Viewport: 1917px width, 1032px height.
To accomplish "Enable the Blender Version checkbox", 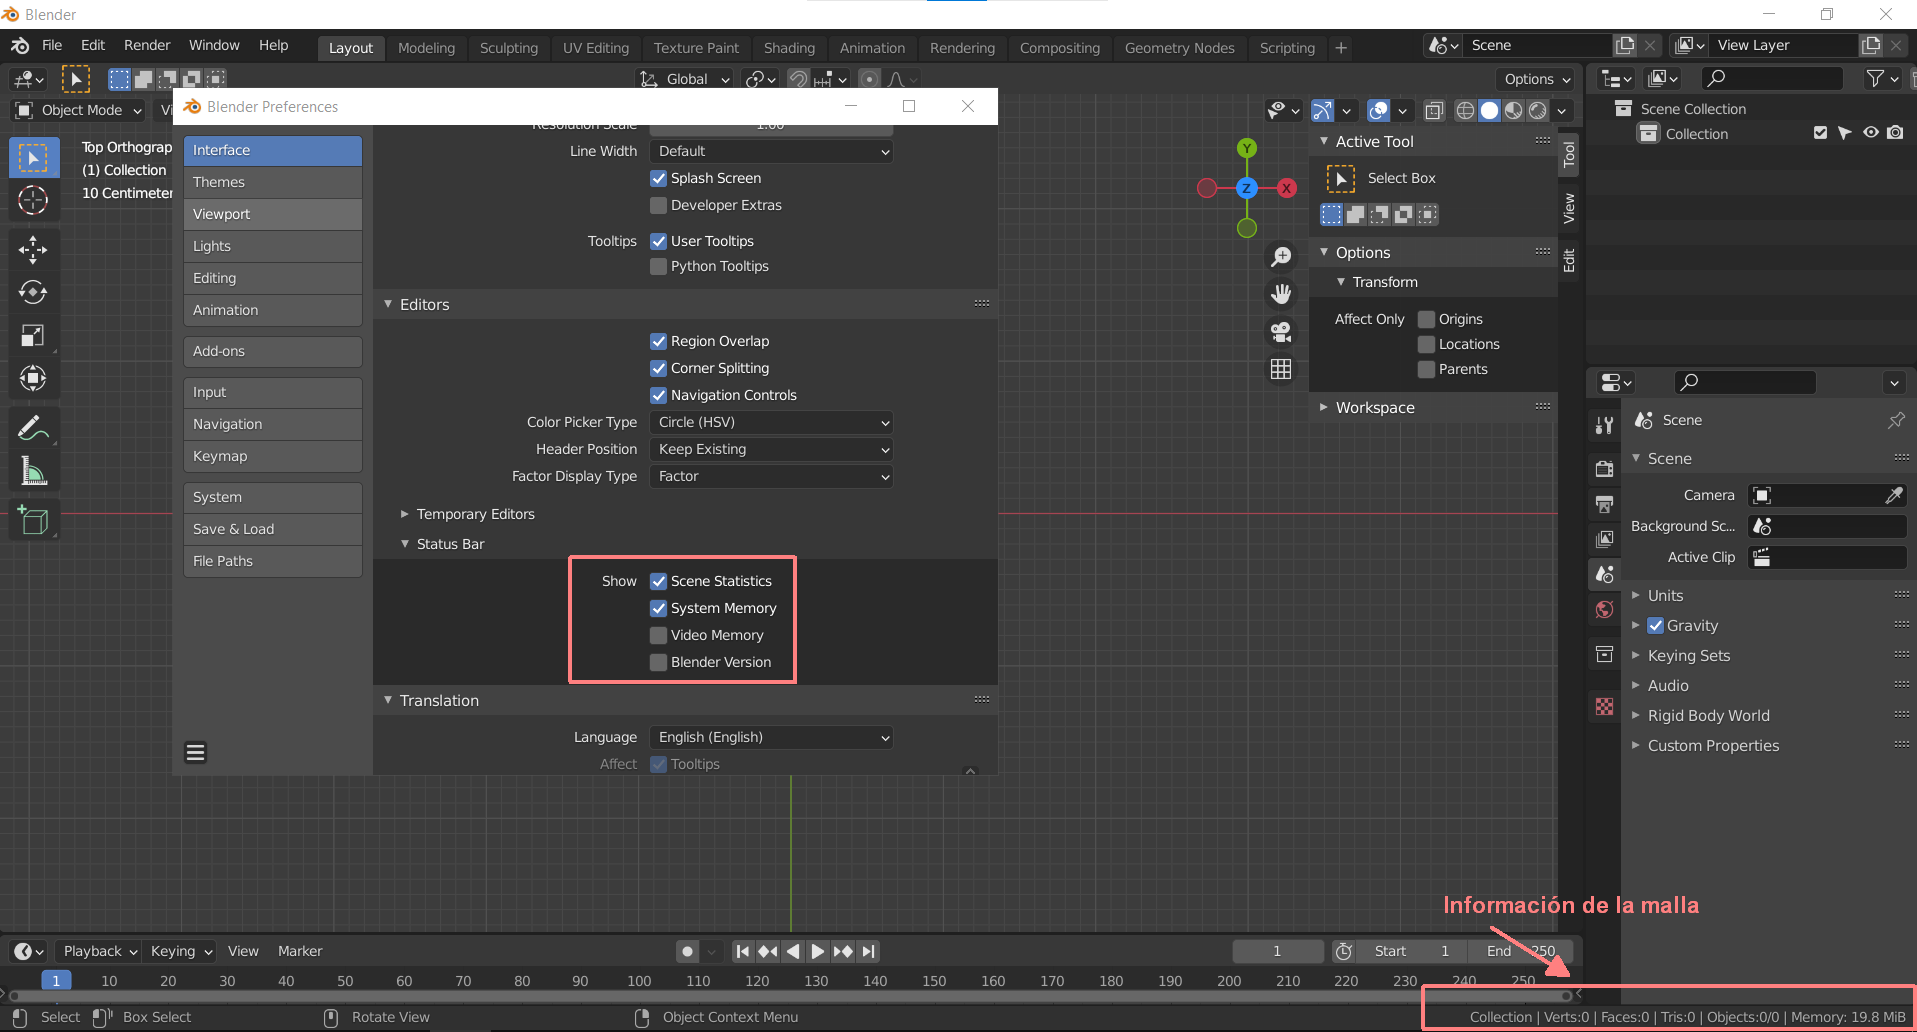I will [x=659, y=662].
